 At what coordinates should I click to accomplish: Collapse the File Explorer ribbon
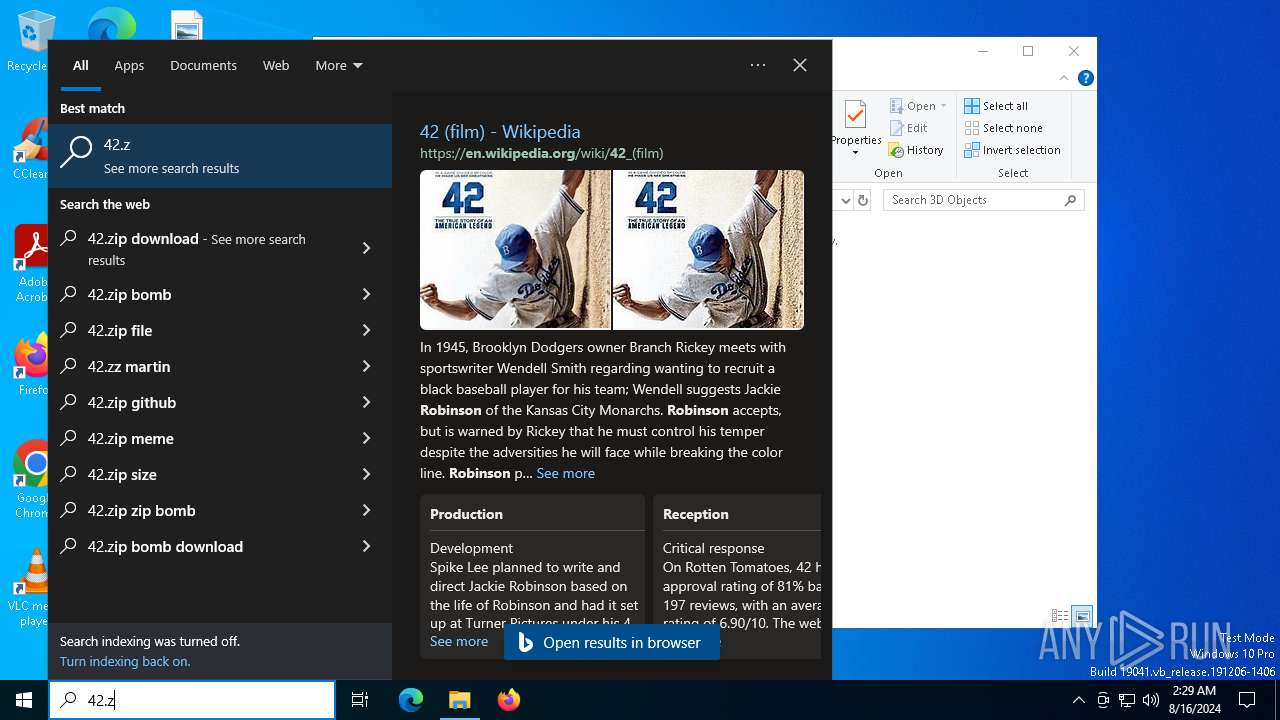1066,78
